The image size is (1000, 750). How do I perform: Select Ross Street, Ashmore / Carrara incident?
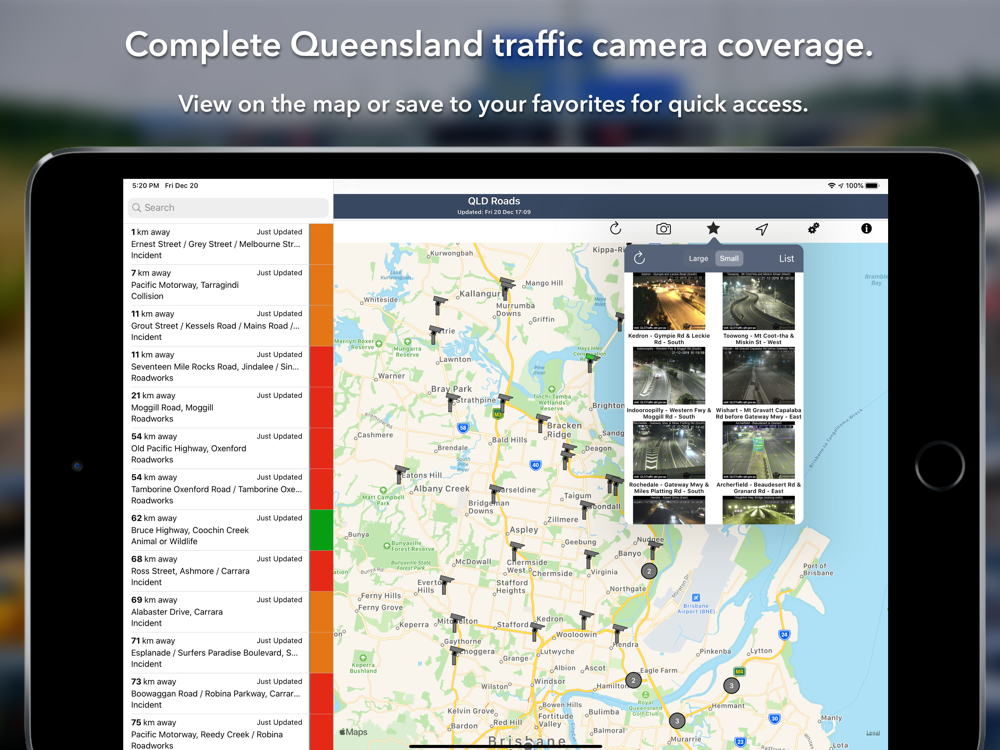(228, 570)
